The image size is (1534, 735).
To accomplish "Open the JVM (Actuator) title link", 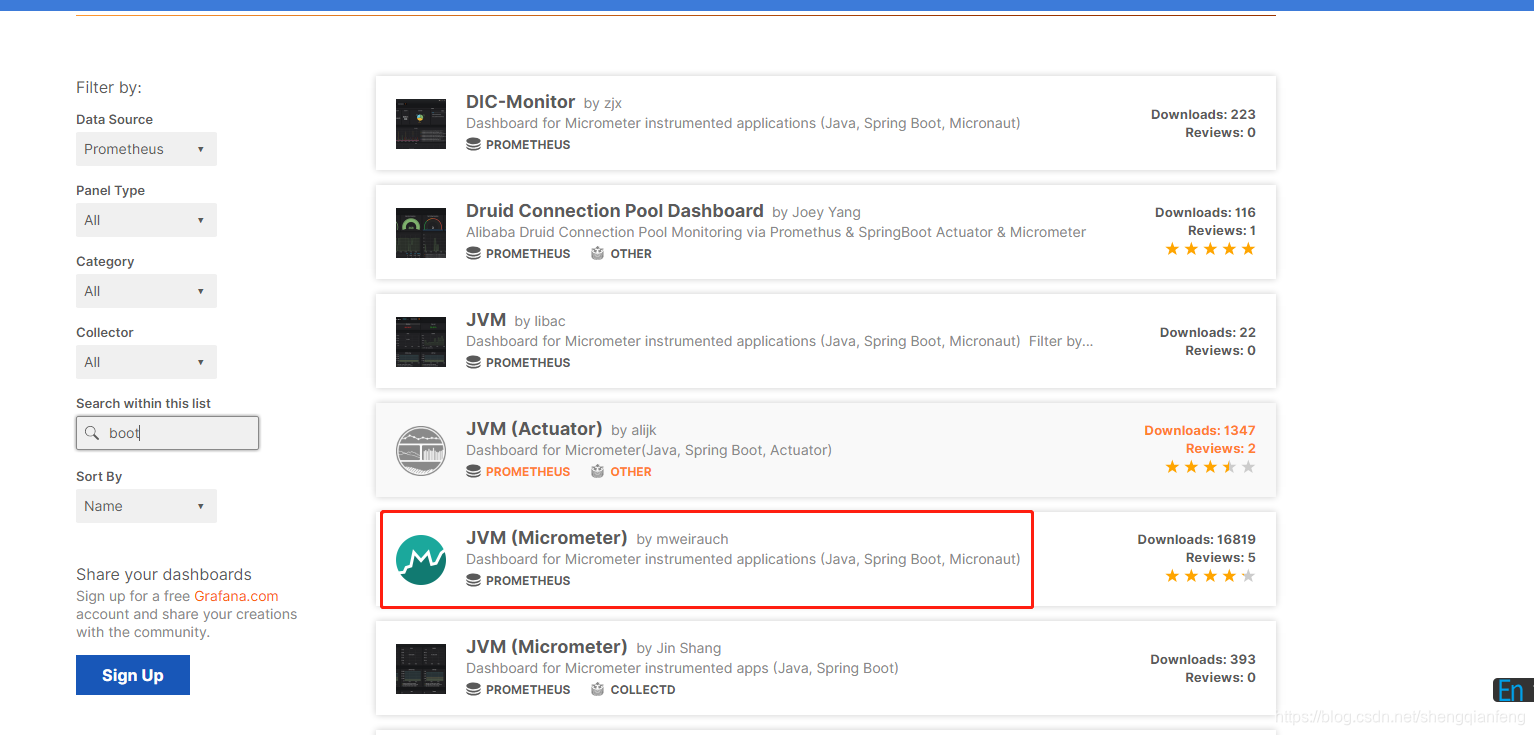I will pyautogui.click(x=534, y=429).
